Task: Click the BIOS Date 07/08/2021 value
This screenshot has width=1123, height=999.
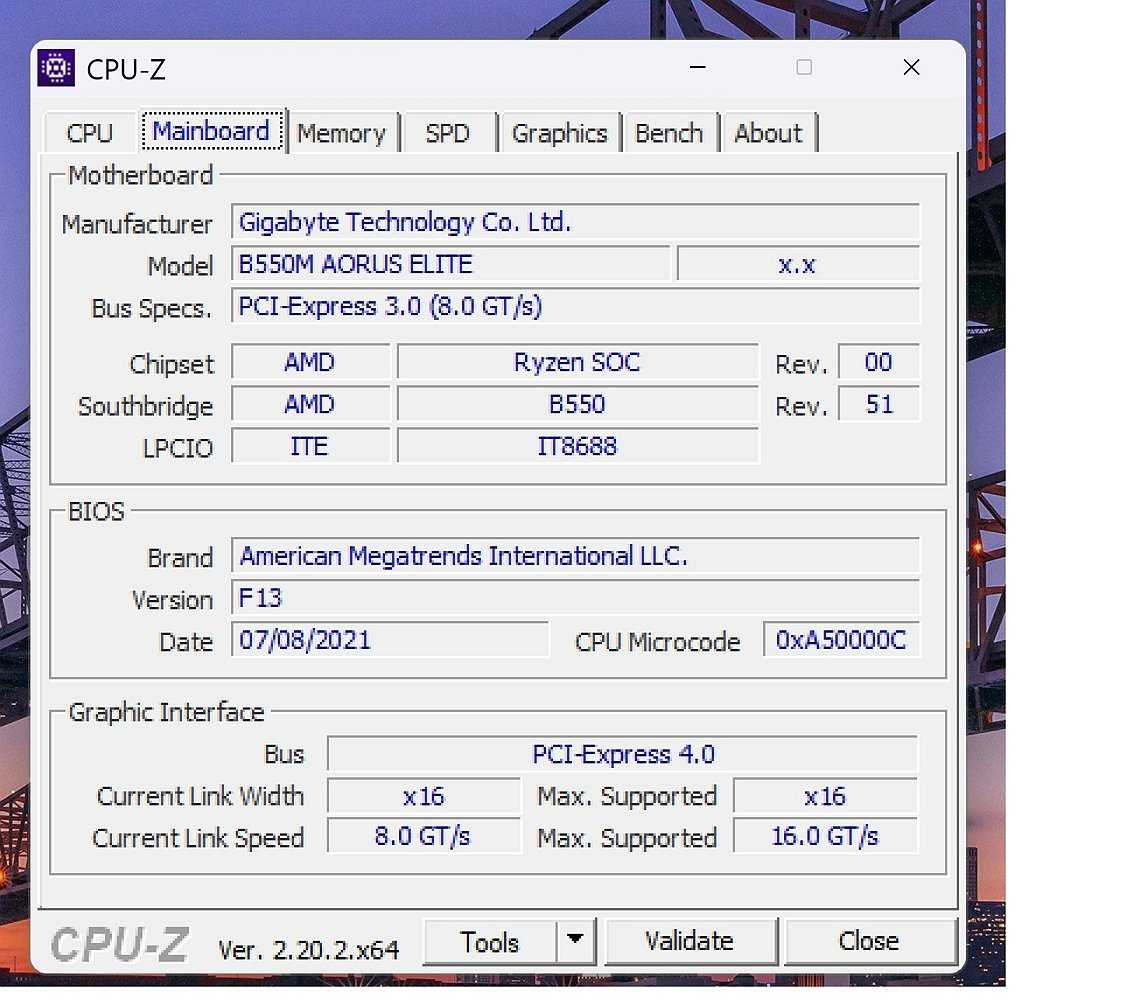Action: (x=390, y=640)
